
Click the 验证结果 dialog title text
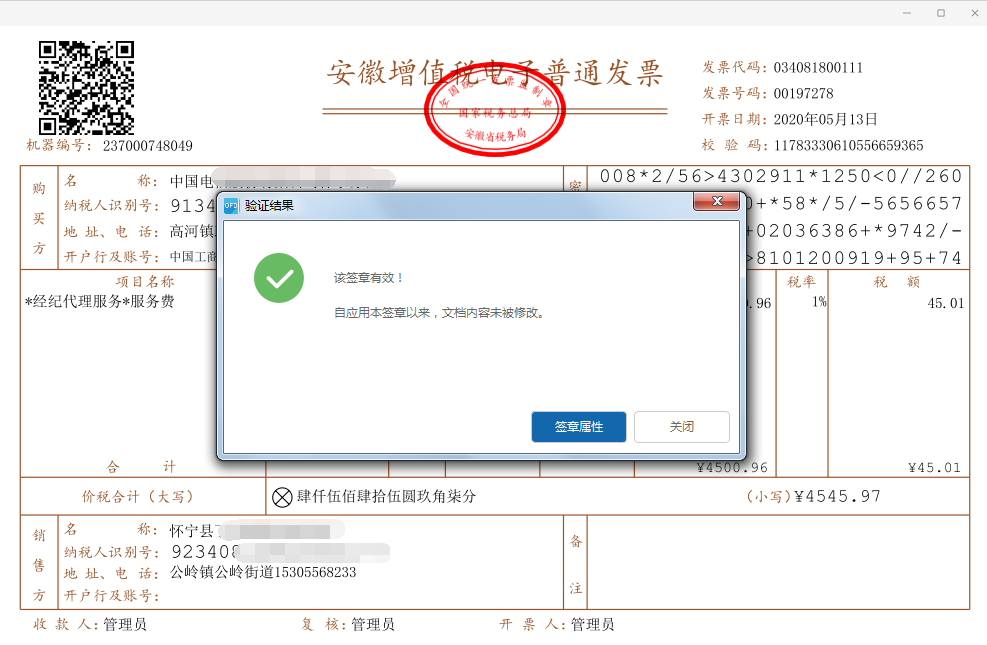(269, 205)
